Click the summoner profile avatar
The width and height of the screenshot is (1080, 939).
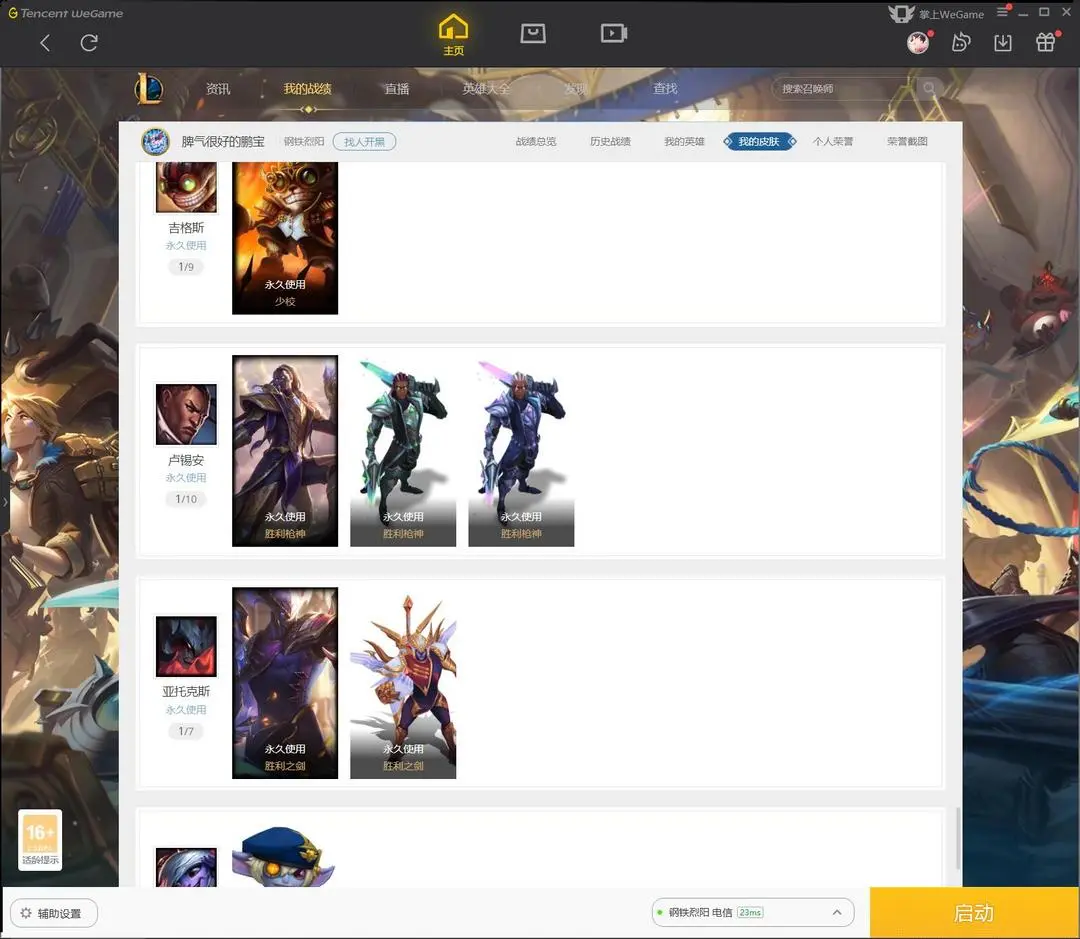pyautogui.click(x=156, y=141)
